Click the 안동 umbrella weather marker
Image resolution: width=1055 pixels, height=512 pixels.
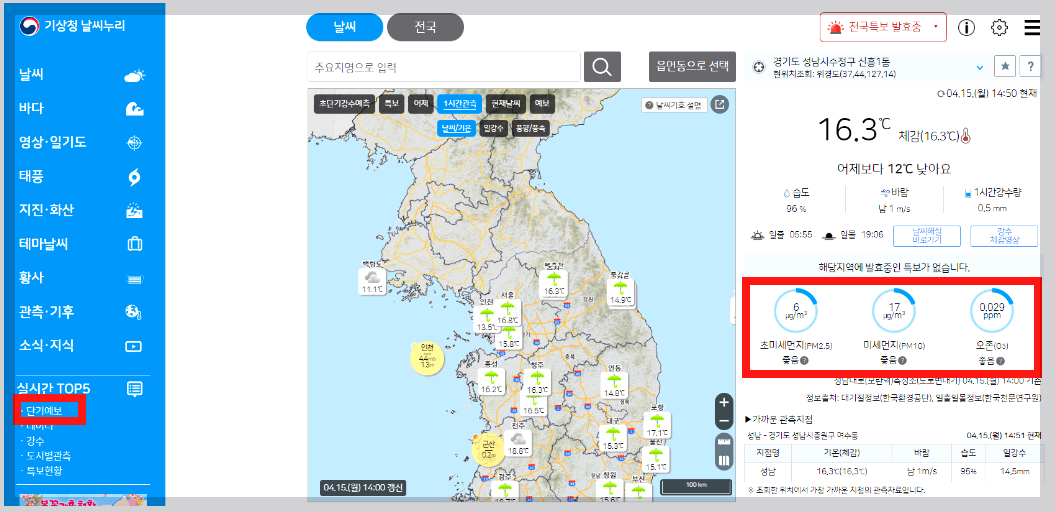click(x=613, y=384)
